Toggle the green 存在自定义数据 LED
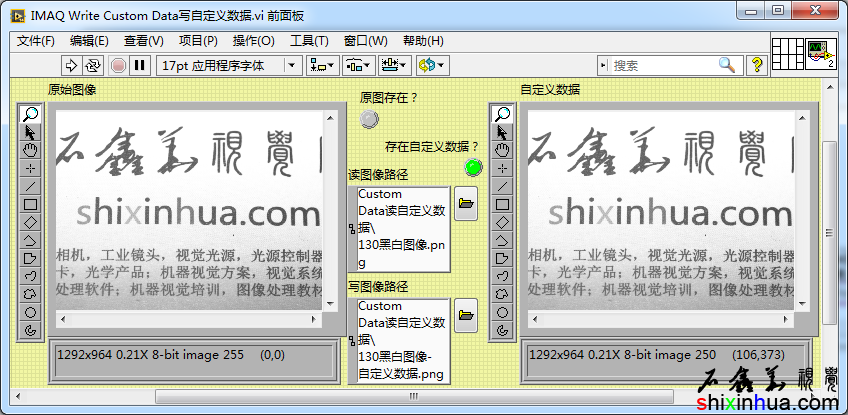 [x=473, y=167]
